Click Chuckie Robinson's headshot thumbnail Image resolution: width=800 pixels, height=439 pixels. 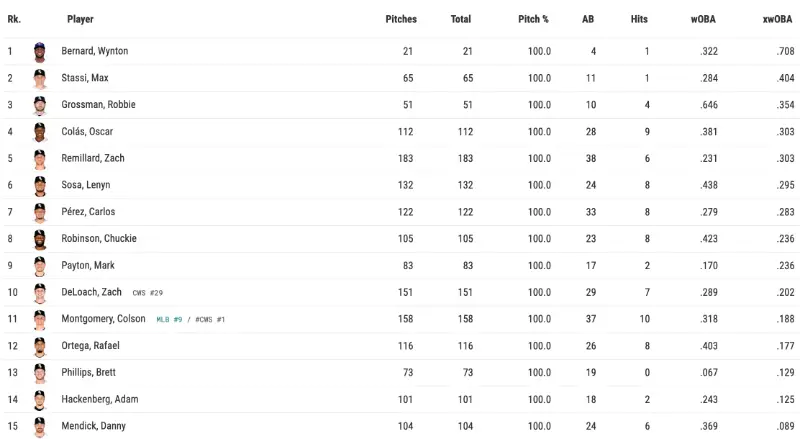40,239
